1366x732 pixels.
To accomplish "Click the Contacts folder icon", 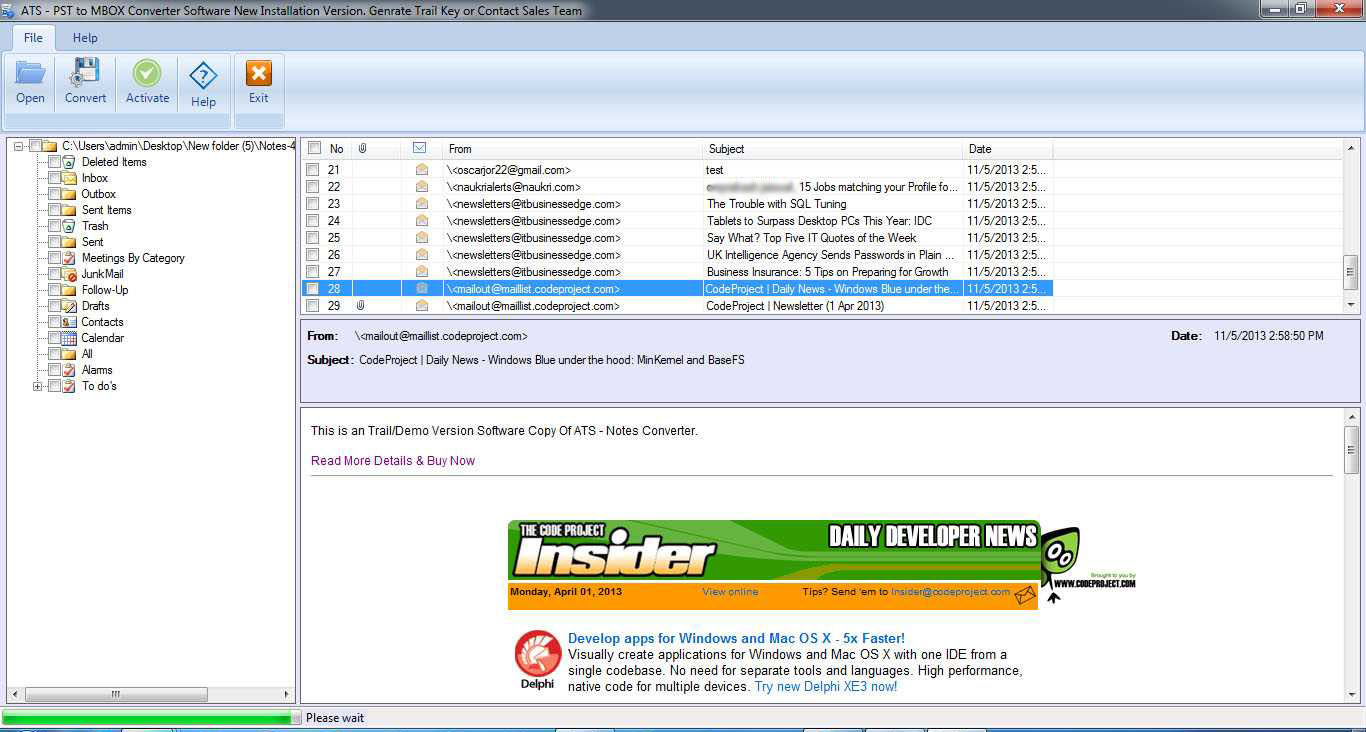I will coord(69,322).
